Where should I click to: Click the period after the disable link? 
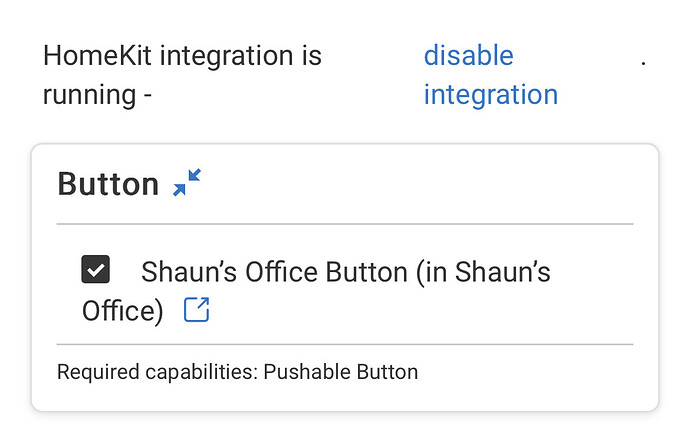point(643,63)
